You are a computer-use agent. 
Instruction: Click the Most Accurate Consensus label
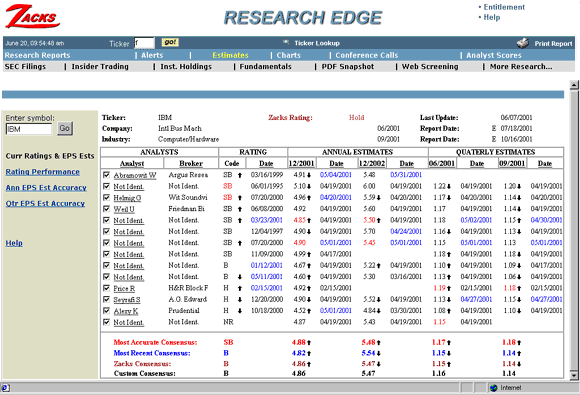tap(155, 342)
